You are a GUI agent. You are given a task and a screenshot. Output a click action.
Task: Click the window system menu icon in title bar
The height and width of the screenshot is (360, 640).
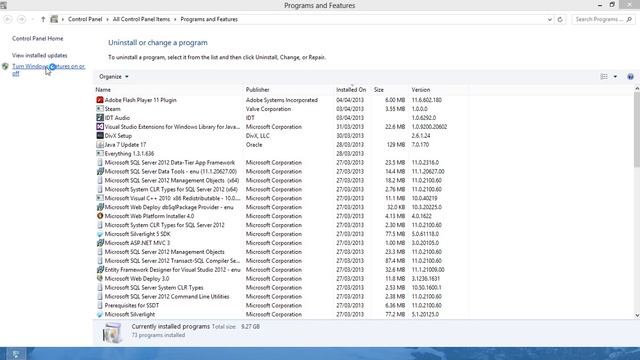click(4, 5)
